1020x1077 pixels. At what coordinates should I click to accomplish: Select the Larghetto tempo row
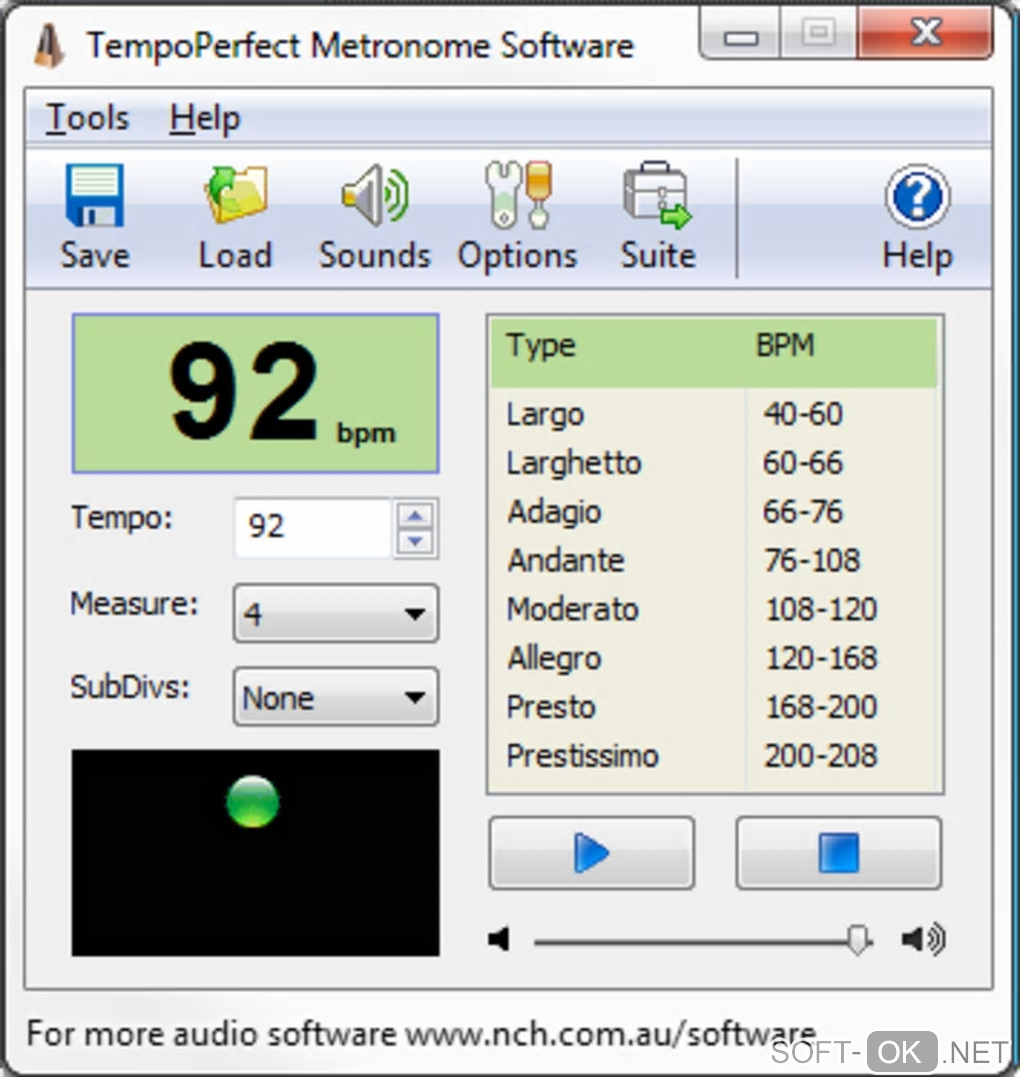pyautogui.click(x=714, y=463)
